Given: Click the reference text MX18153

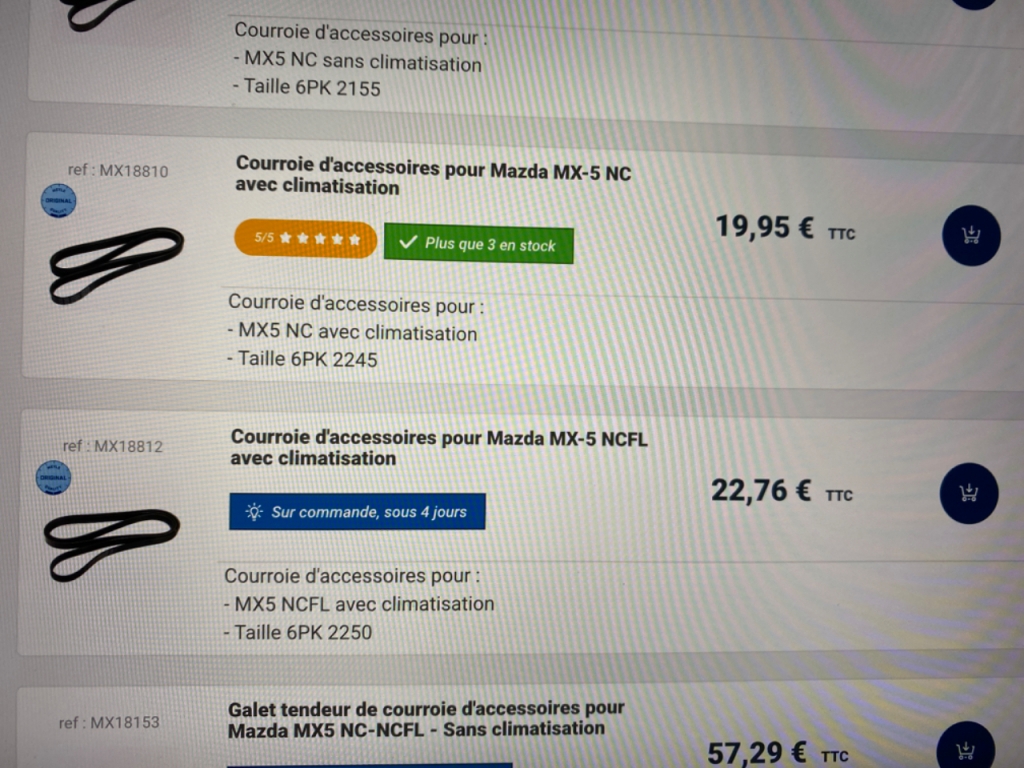Looking at the screenshot, I should [109, 722].
